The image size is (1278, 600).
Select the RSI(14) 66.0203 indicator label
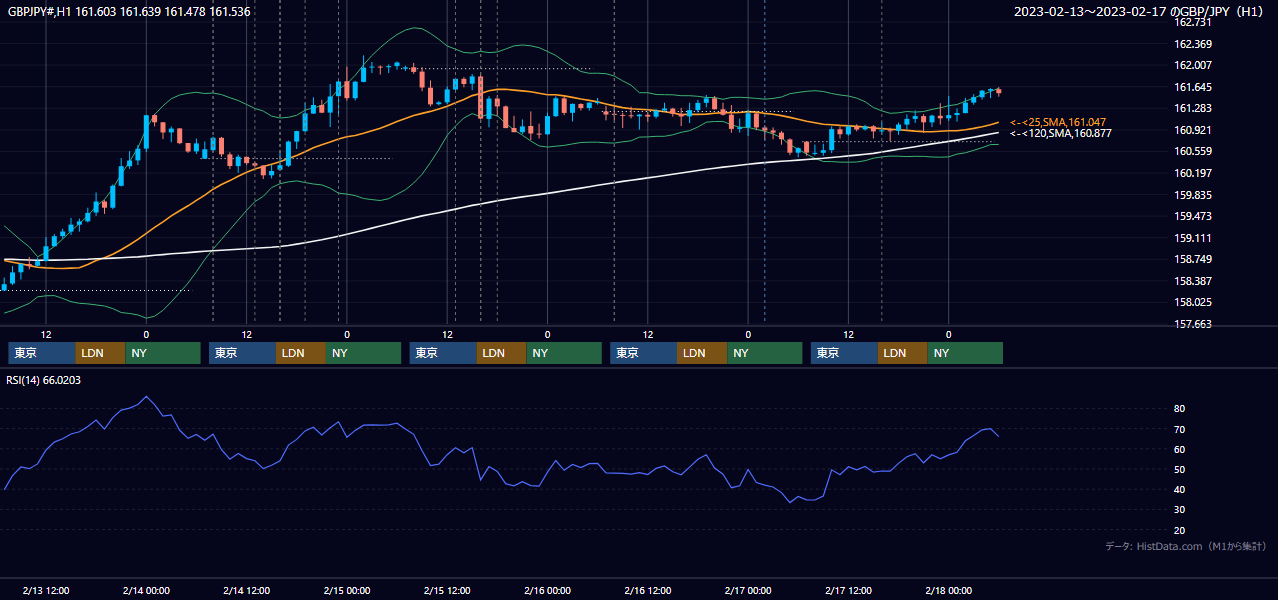coord(44,380)
